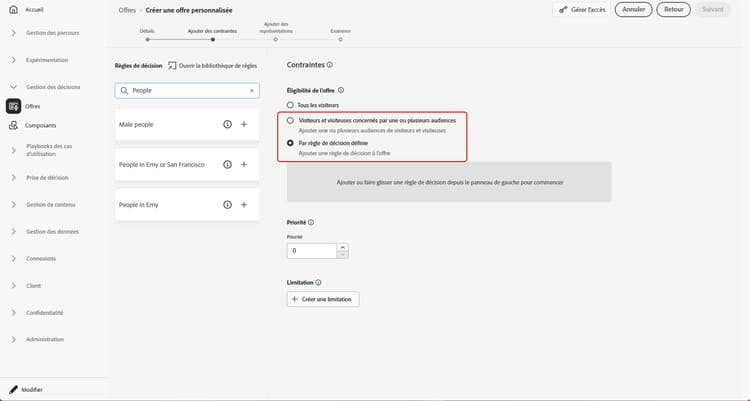
Task: Collapse Gestion des décisions section
Action: coord(13,87)
